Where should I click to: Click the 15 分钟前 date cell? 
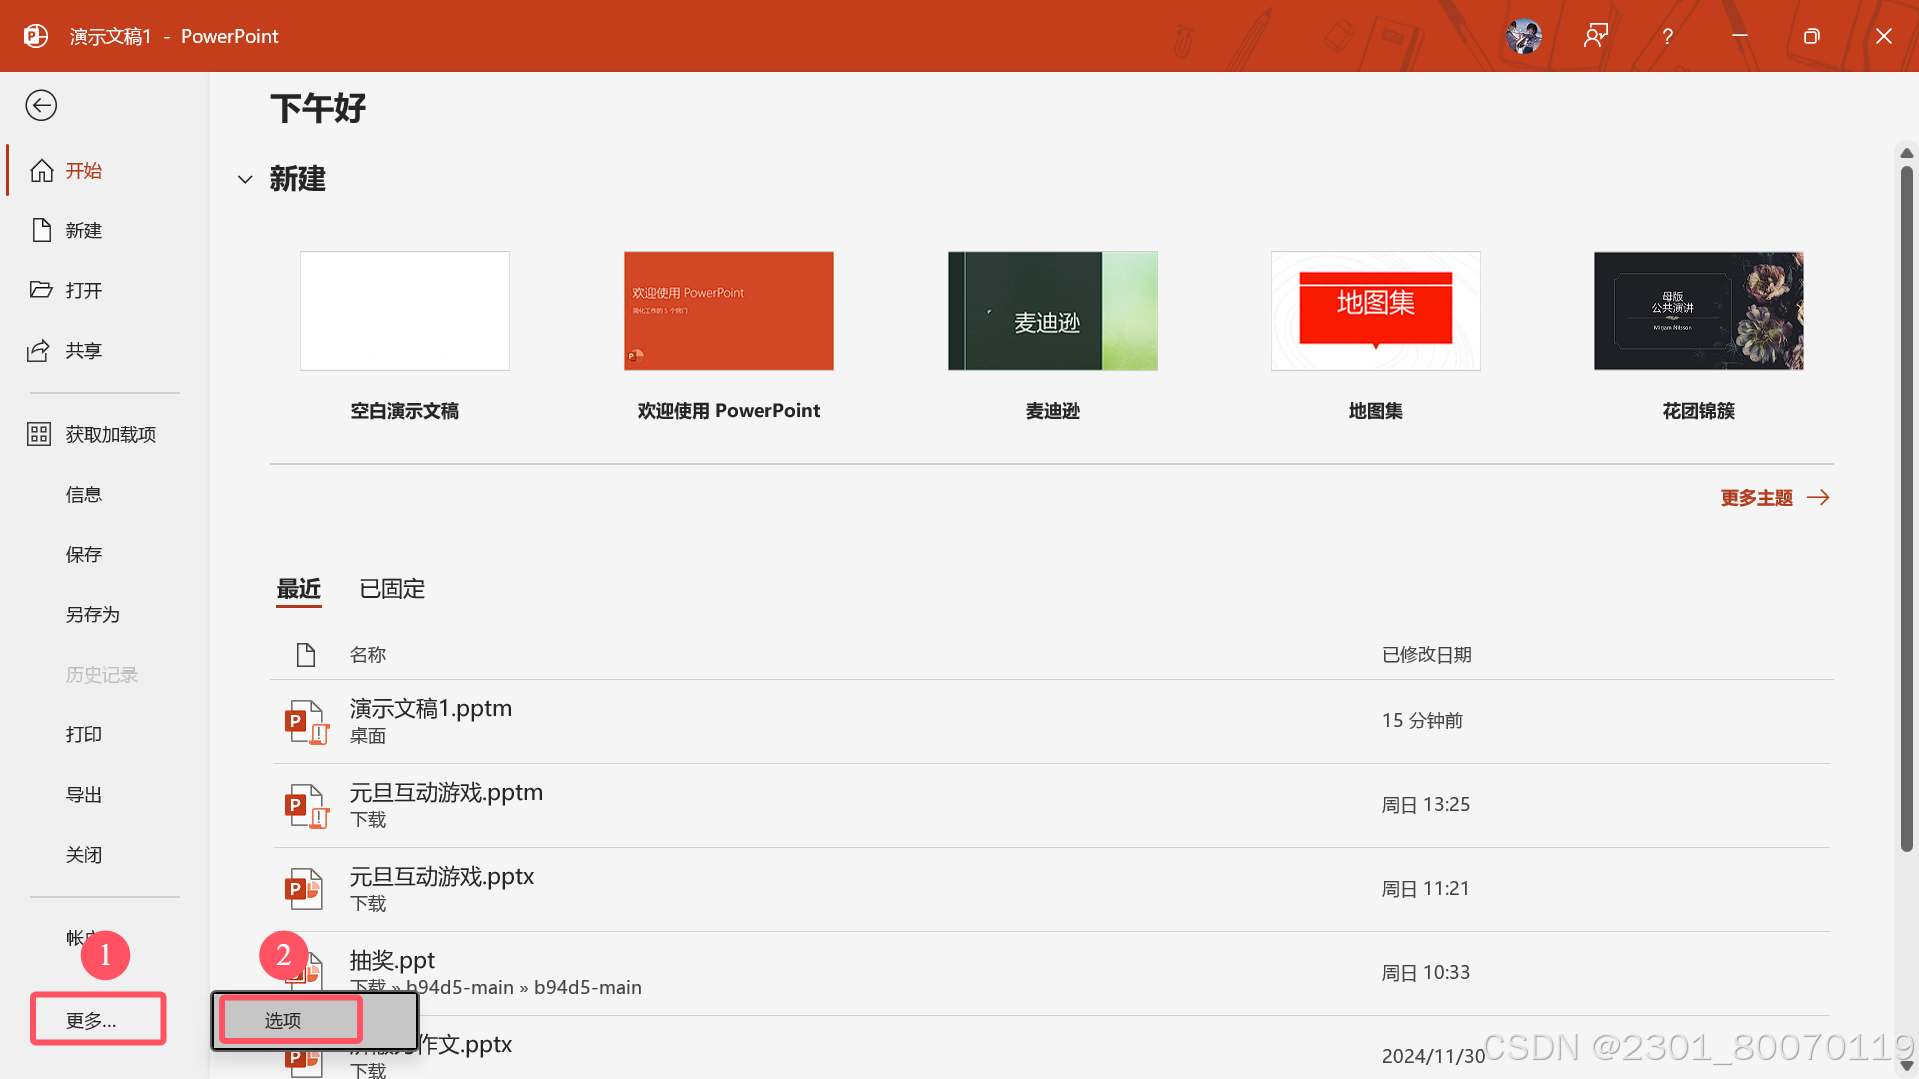(x=1422, y=722)
